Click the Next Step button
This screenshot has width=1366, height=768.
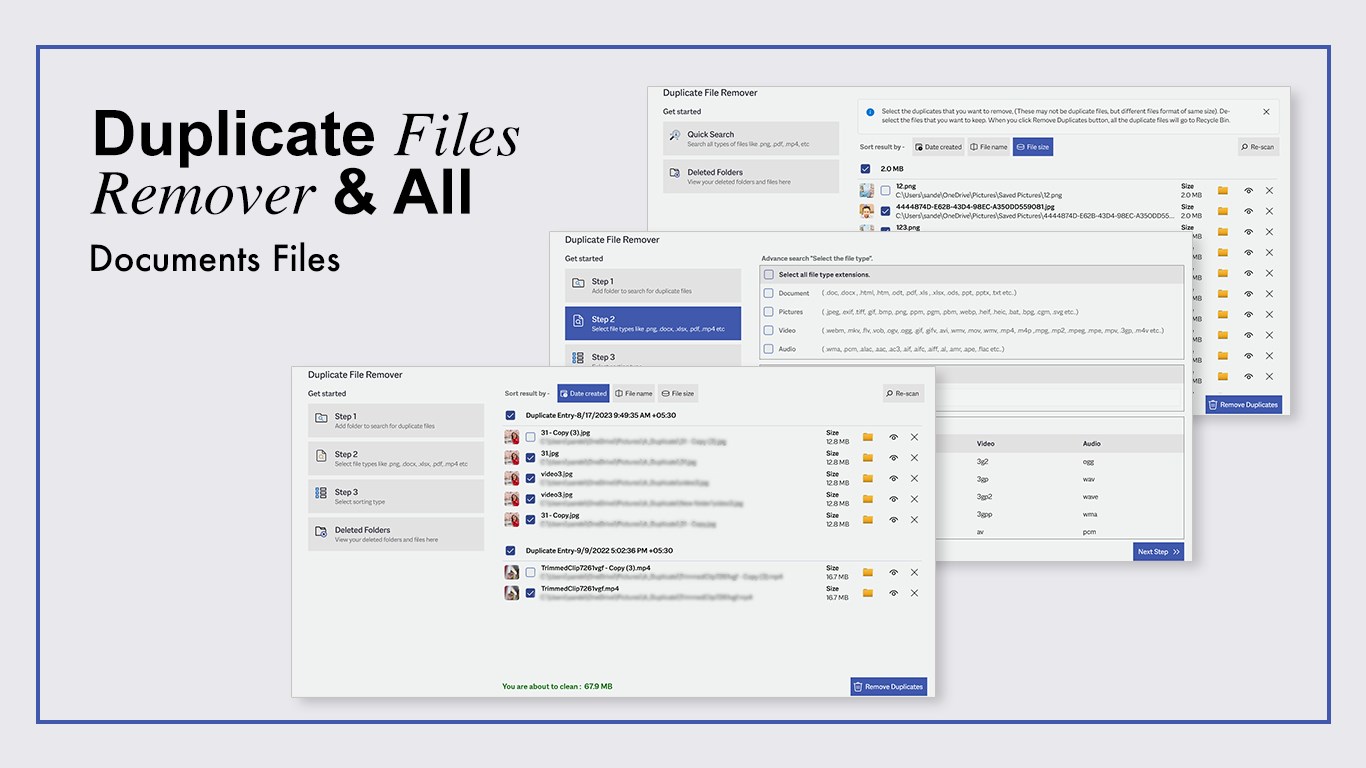coord(1159,552)
